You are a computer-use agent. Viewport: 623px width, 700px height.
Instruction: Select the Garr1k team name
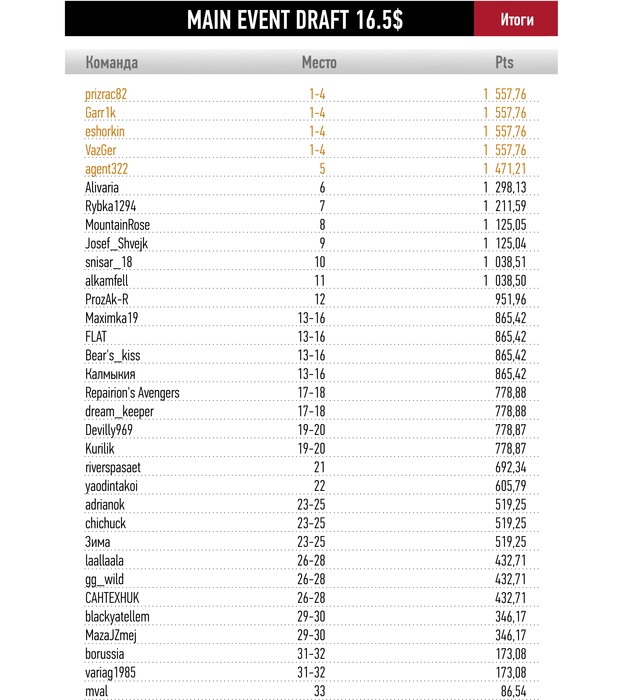100,113
